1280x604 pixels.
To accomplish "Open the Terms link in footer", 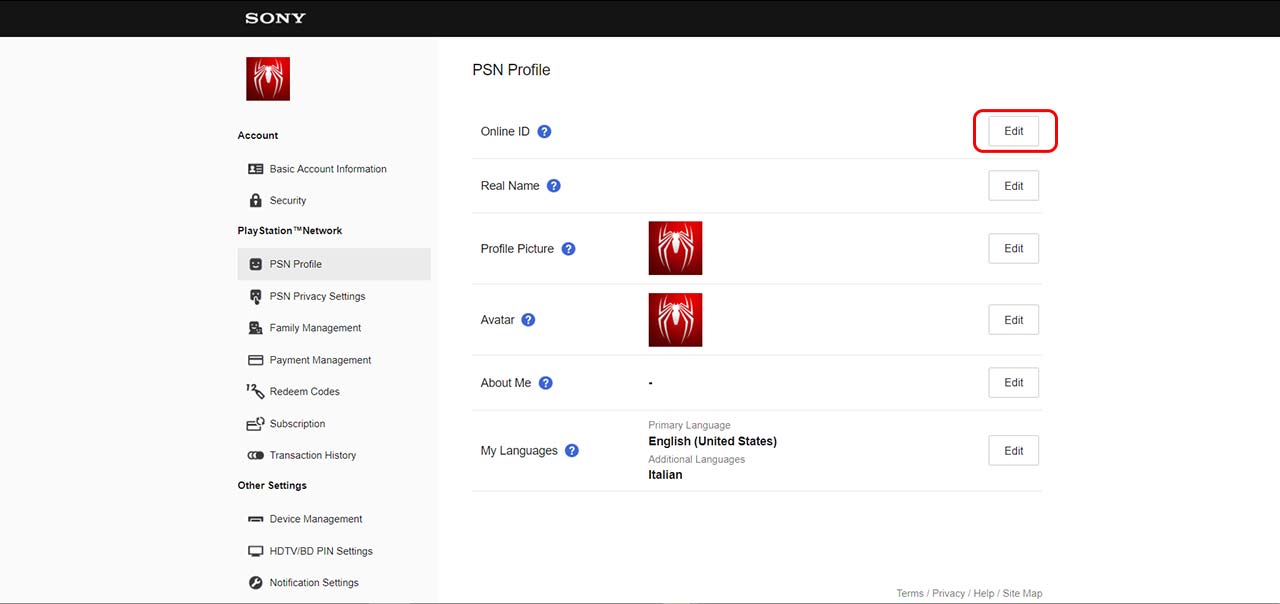I will [x=910, y=594].
